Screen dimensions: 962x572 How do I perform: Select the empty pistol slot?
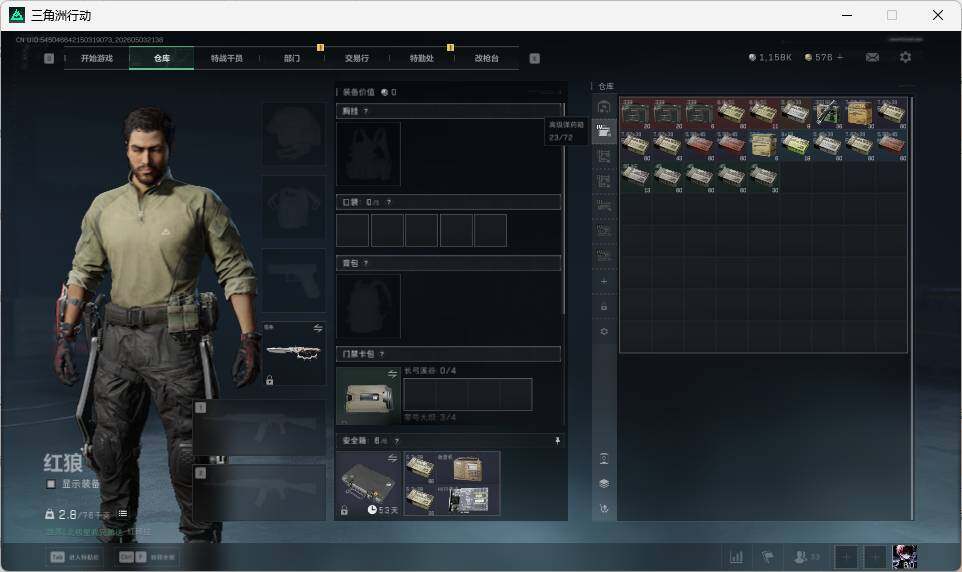(294, 280)
